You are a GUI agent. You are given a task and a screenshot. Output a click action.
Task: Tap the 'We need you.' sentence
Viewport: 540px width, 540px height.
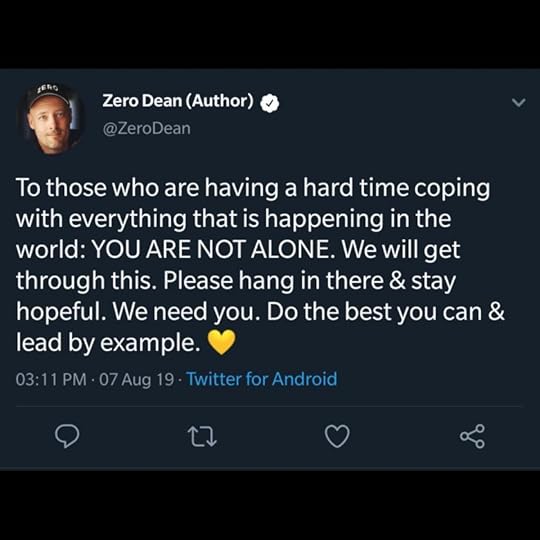point(186,312)
